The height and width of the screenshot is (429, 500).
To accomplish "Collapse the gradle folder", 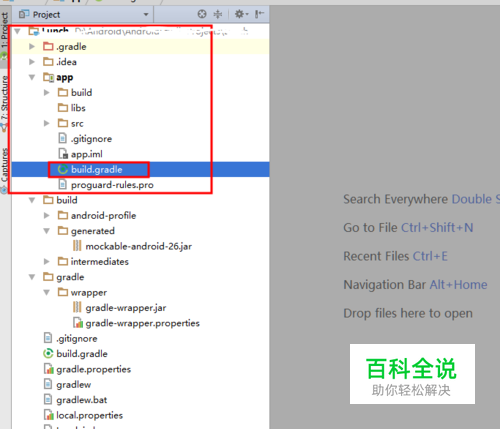I will tap(32, 277).
